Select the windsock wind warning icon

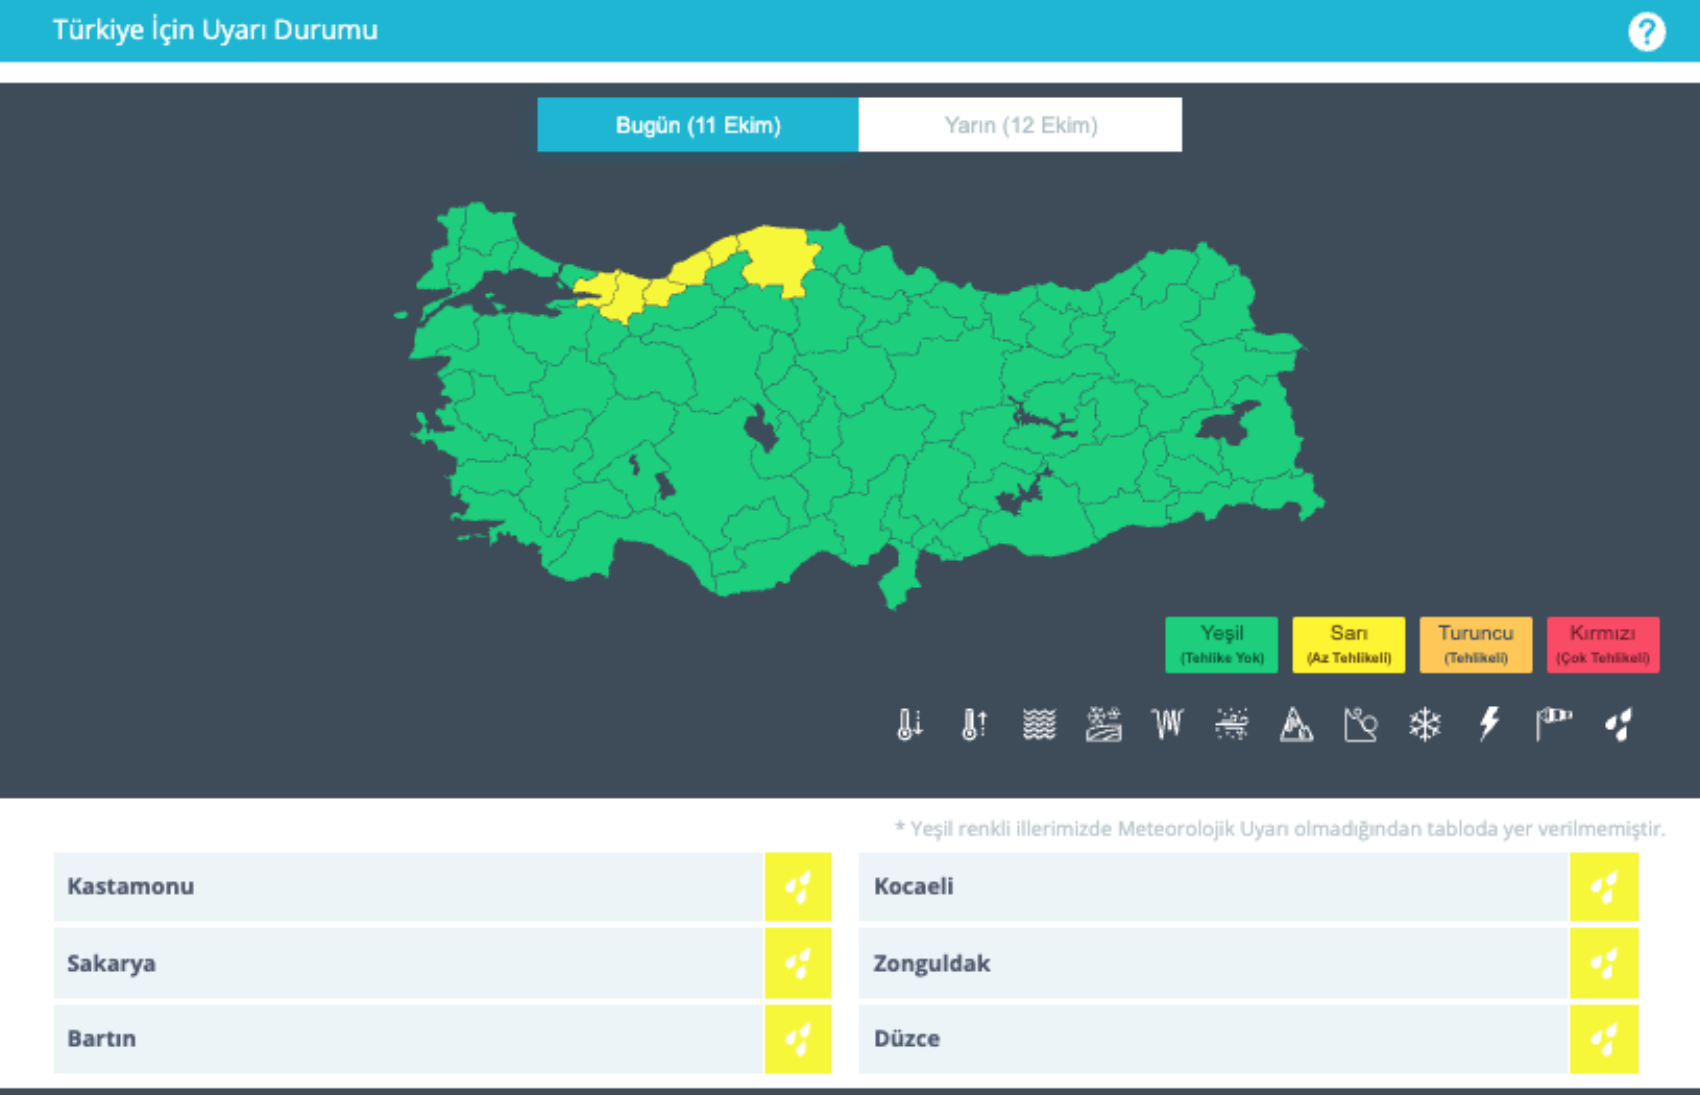click(1554, 724)
